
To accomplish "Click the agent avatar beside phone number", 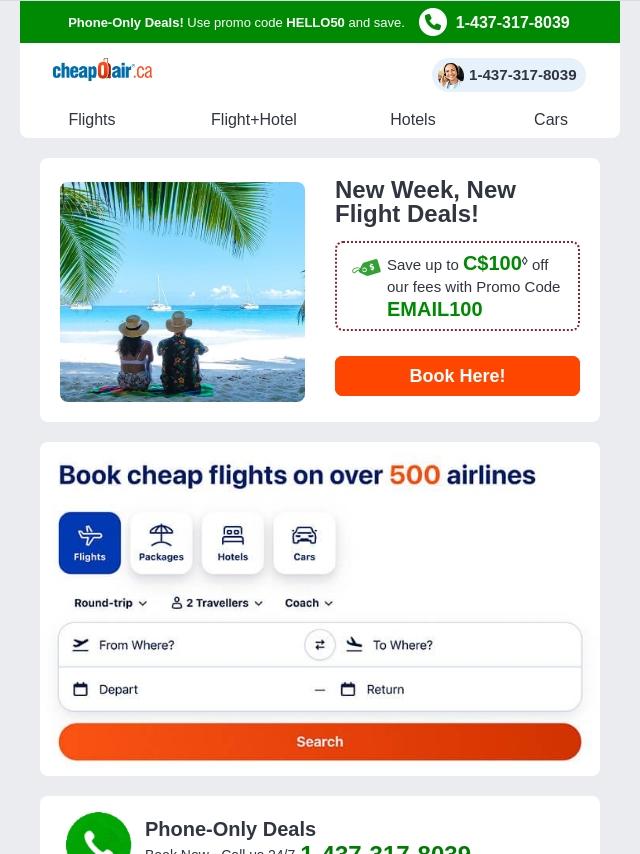I will coord(451,75).
